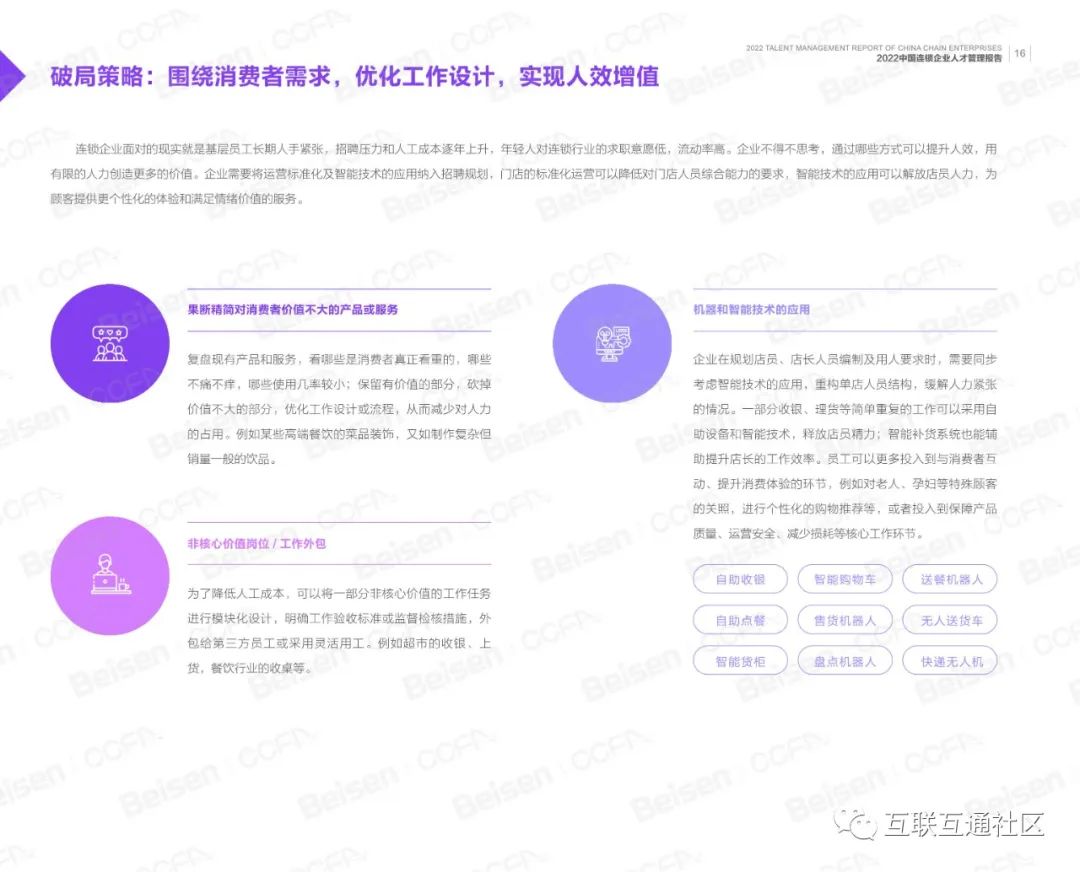Click intro line starting 顾客提供更个性化的体验
The image size is (1080, 872).
coord(177,199)
